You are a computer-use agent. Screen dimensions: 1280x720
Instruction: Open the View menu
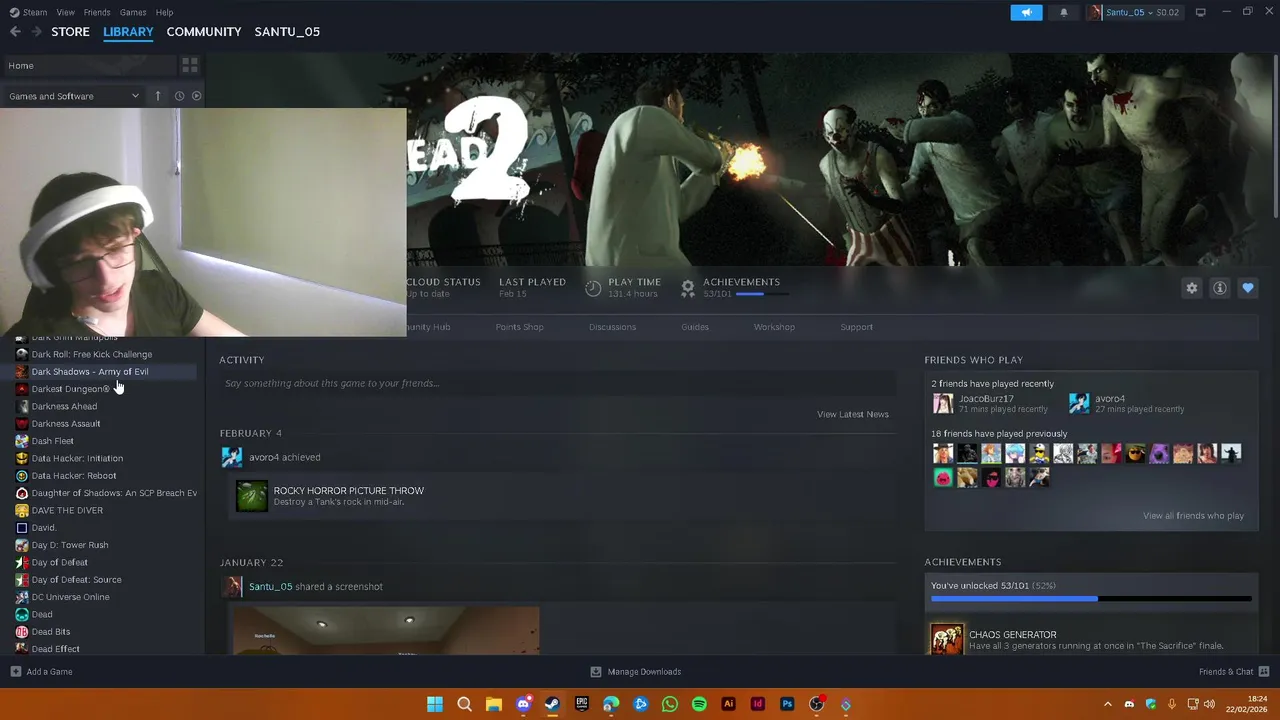click(65, 12)
